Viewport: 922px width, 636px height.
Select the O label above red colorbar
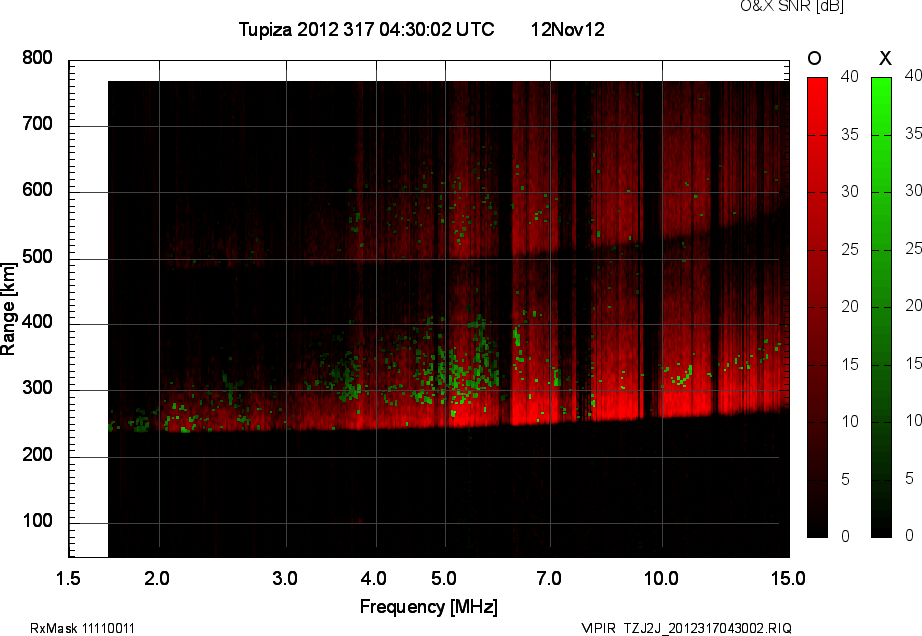815,58
